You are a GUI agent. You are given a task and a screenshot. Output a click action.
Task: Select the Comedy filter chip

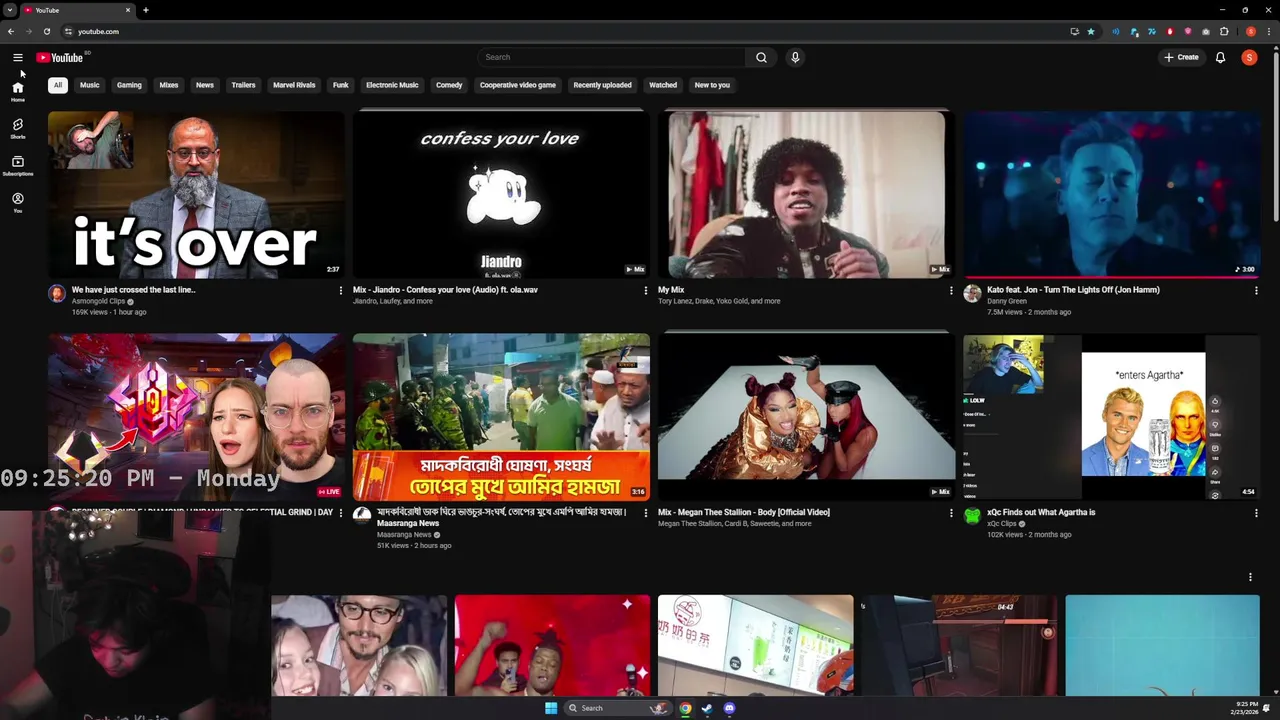(449, 85)
